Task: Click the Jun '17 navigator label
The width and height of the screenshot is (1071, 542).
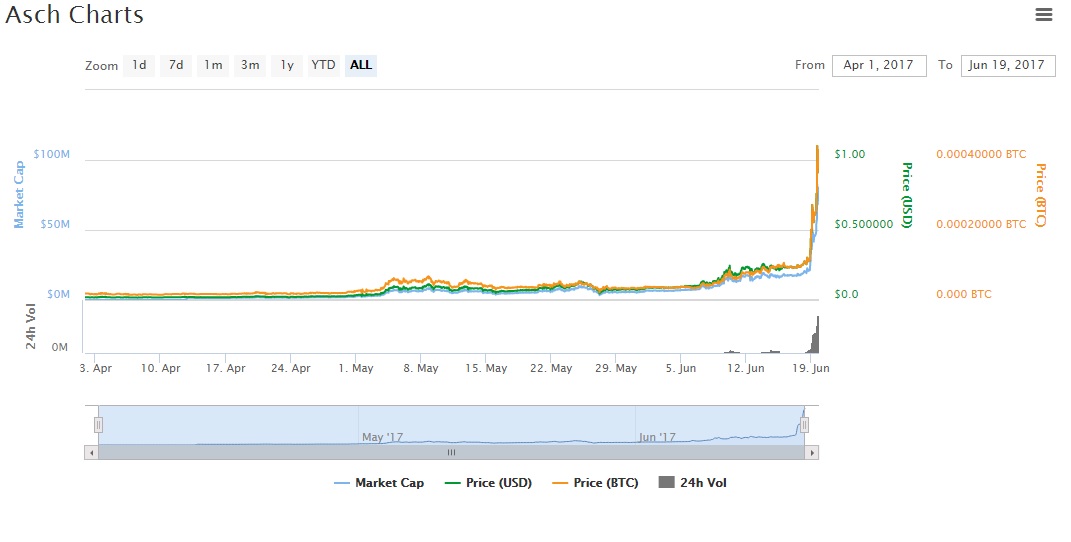Action: point(657,437)
